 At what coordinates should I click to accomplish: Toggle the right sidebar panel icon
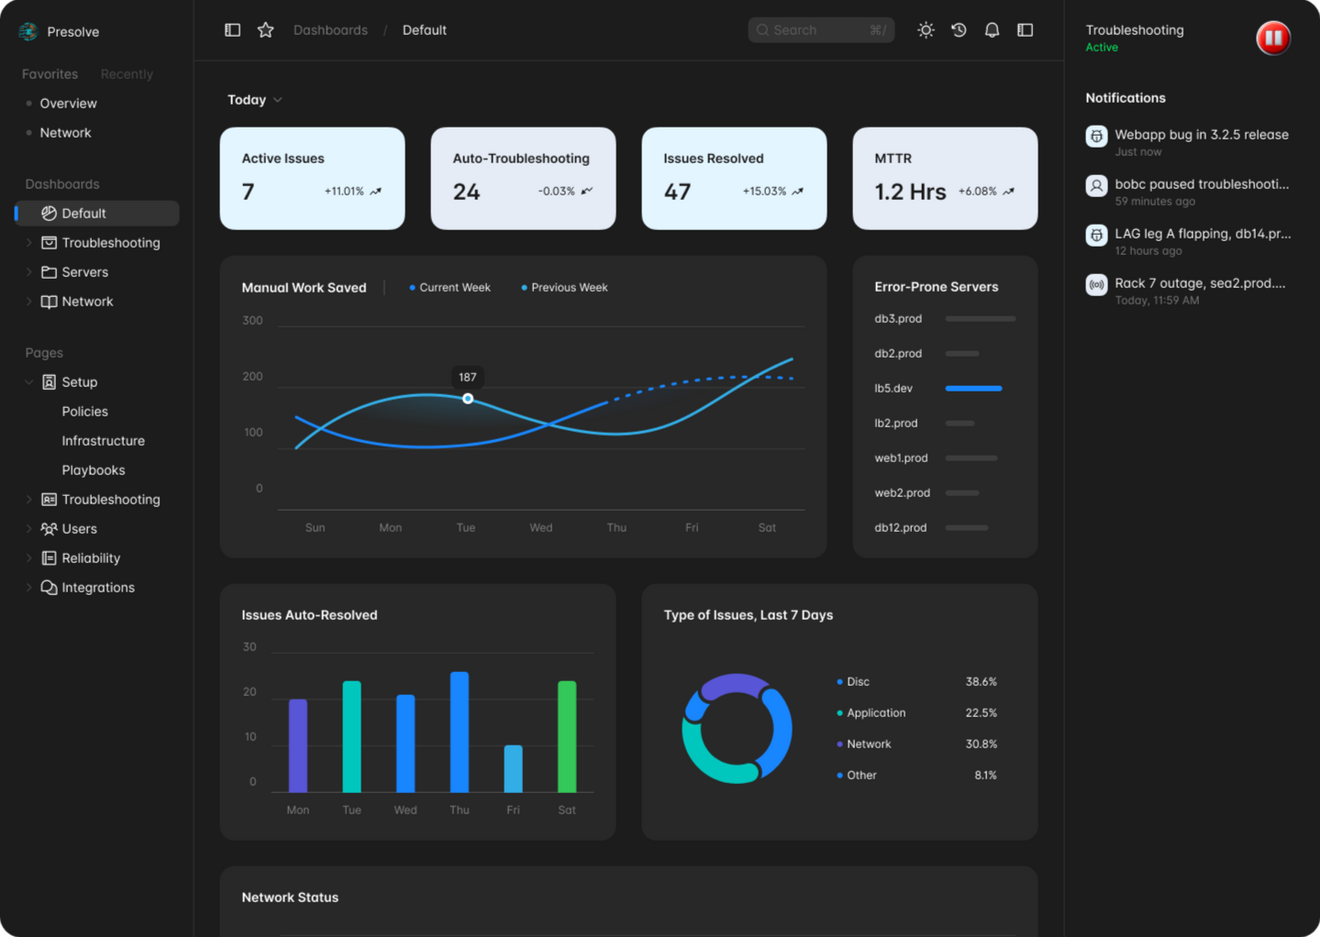(1025, 30)
